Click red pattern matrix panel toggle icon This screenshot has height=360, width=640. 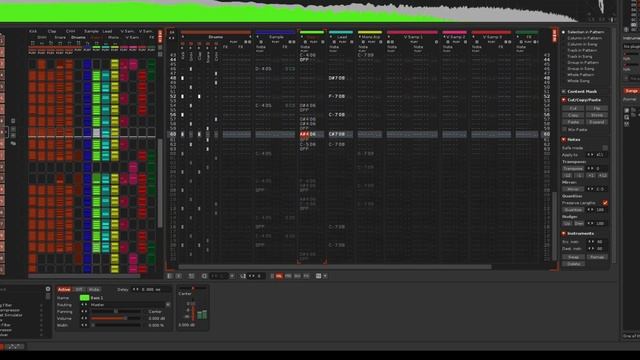click(160, 36)
